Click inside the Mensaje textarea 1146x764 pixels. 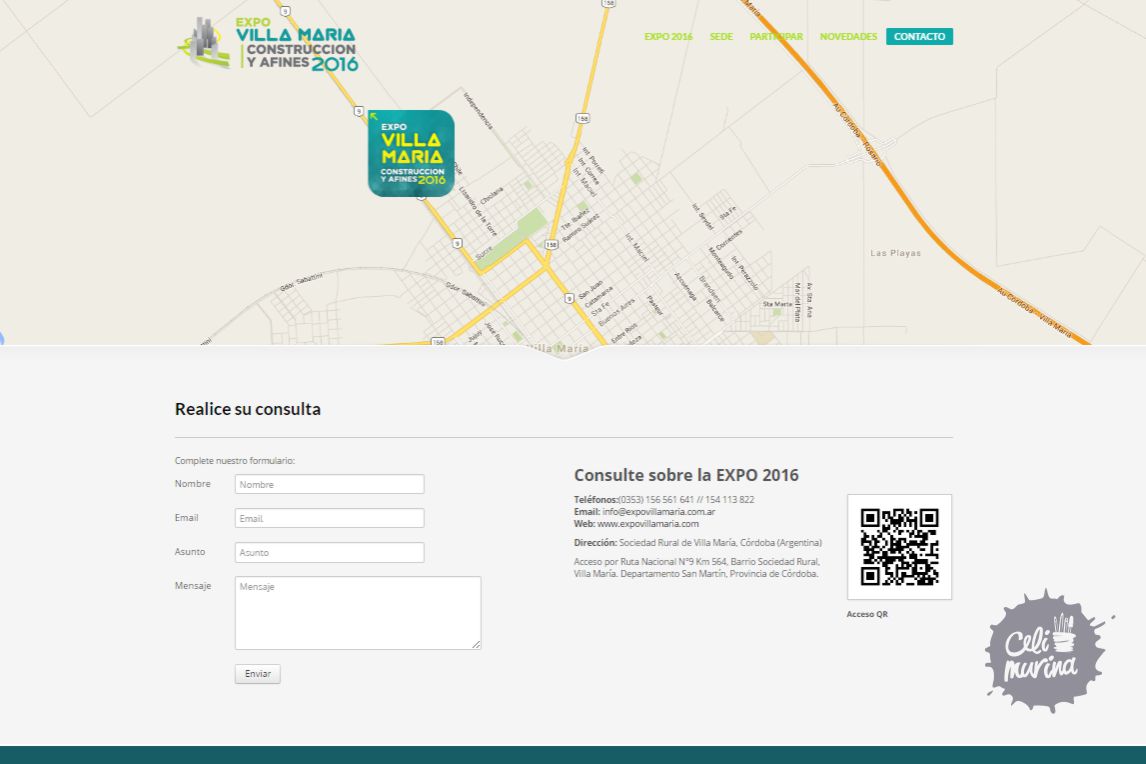click(357, 612)
